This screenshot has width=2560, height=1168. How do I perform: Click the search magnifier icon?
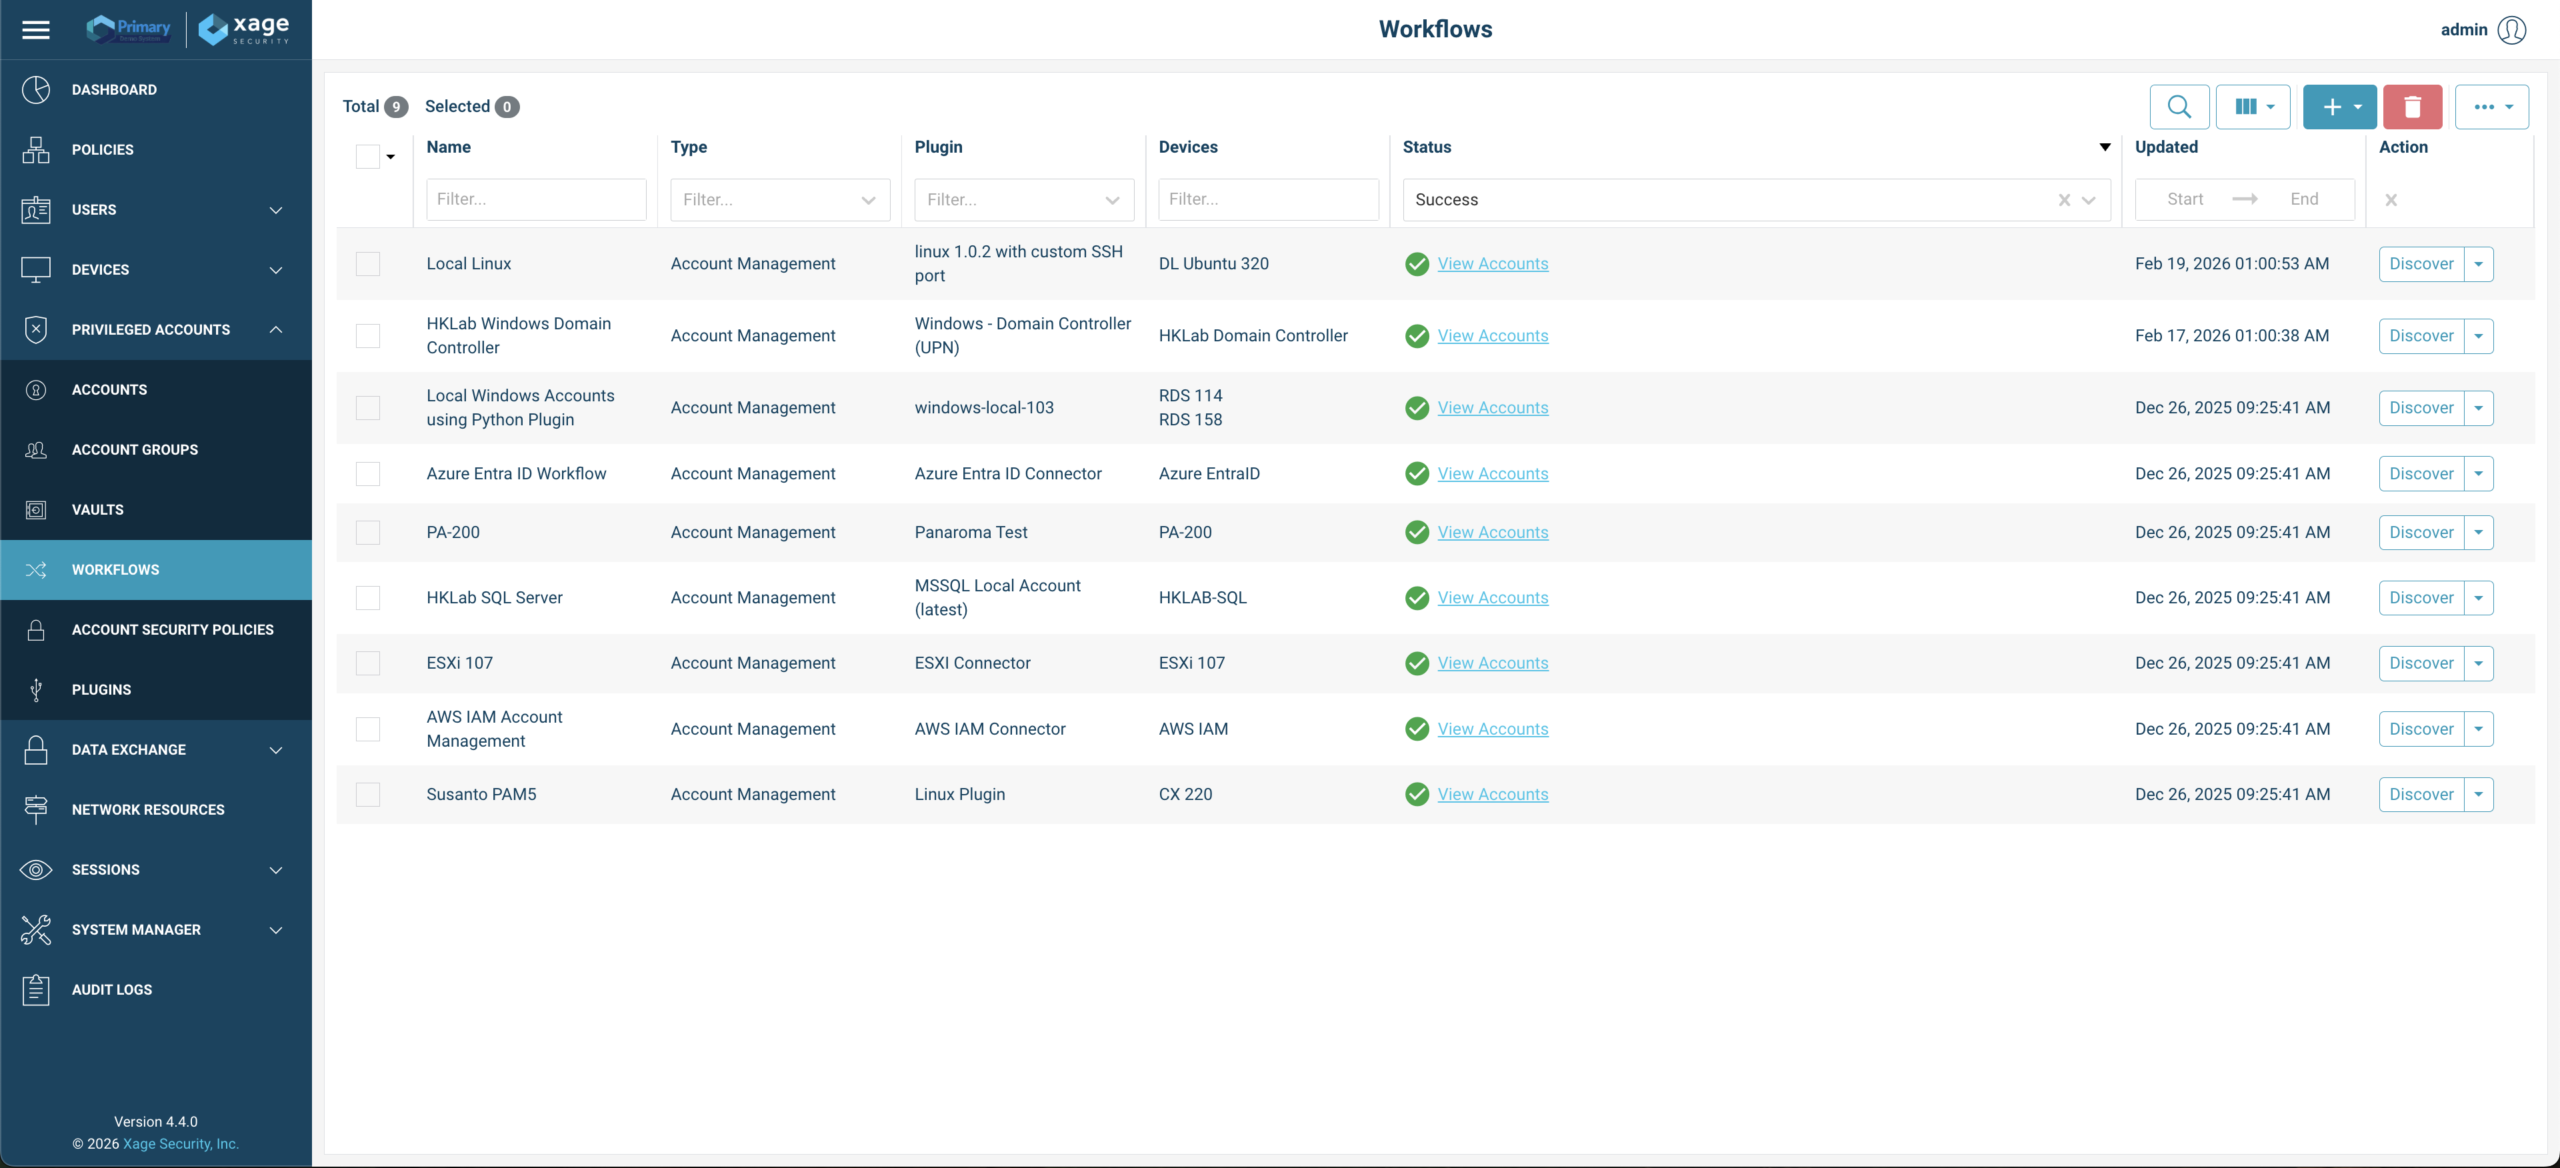[x=2179, y=106]
